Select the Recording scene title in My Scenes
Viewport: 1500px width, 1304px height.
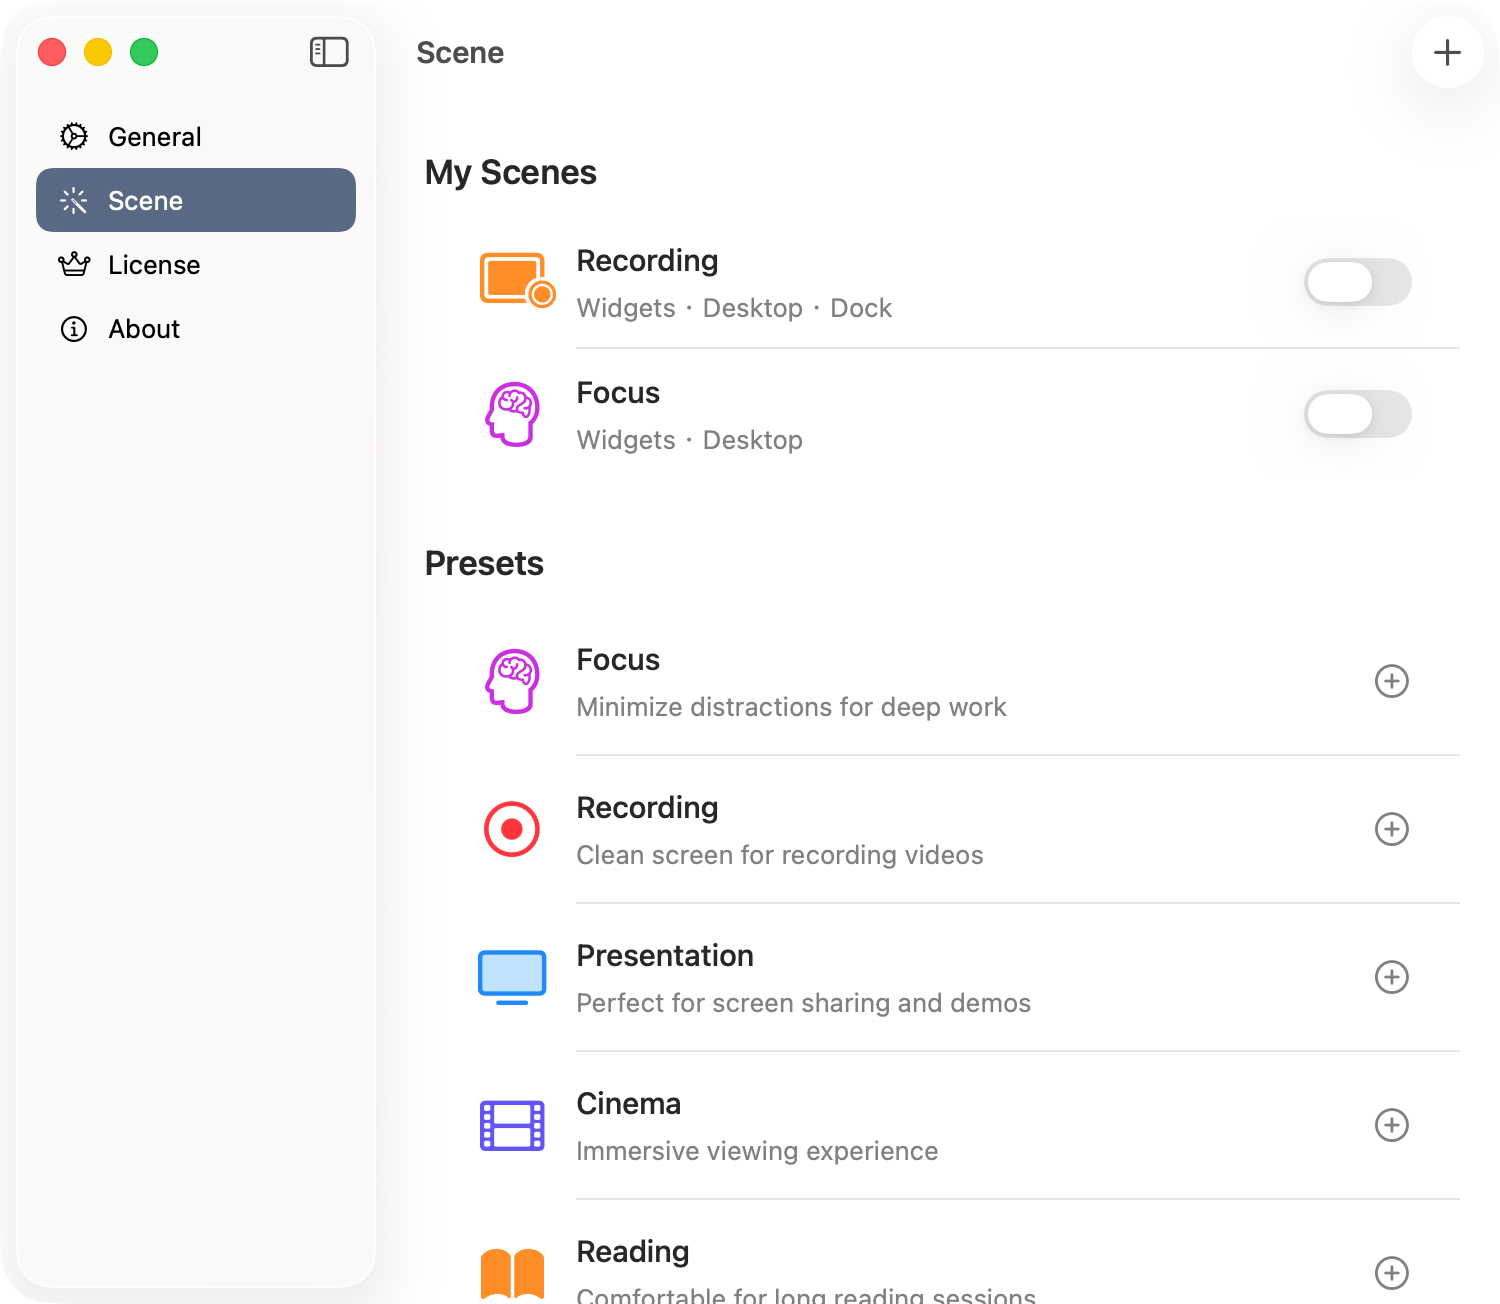pyautogui.click(x=647, y=261)
